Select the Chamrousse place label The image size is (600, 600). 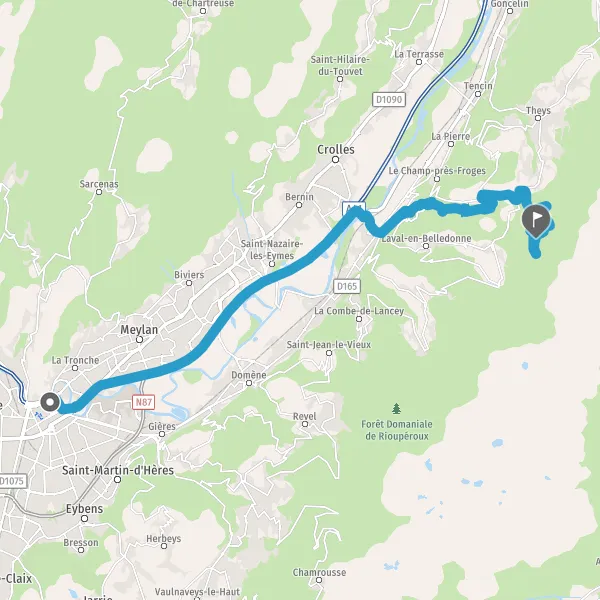[x=319, y=572]
